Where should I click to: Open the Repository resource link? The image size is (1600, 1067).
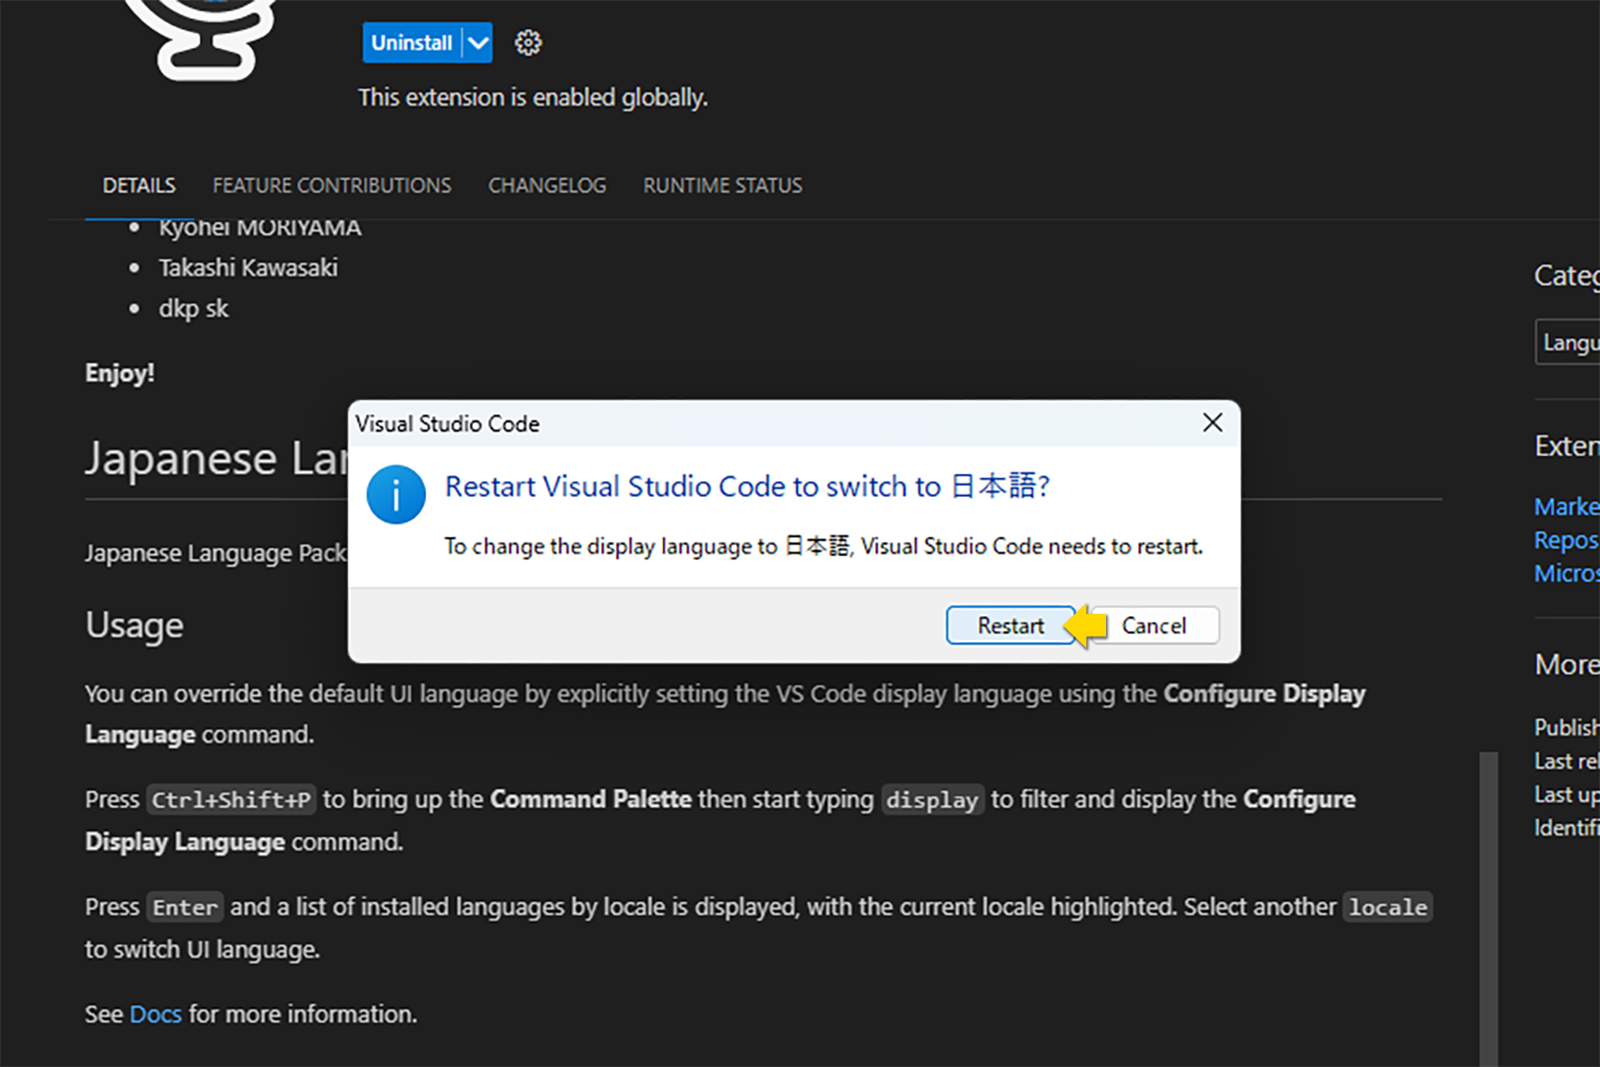pos(1566,540)
